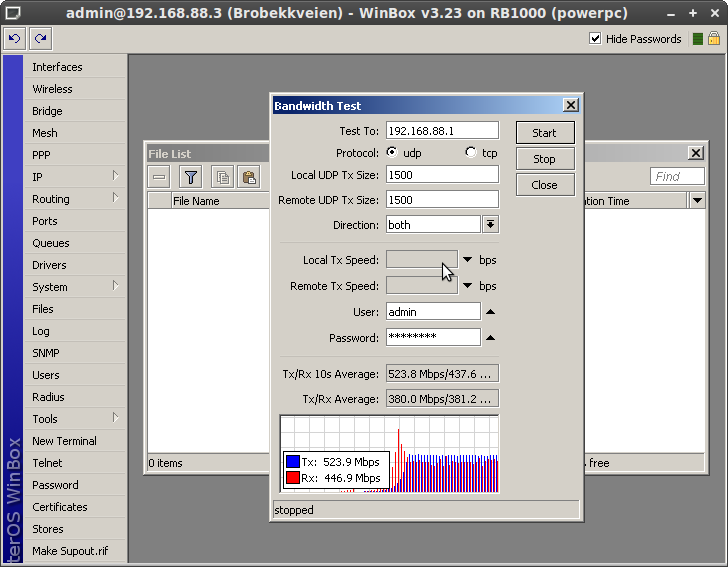Open the SNMP menu item

(75, 353)
